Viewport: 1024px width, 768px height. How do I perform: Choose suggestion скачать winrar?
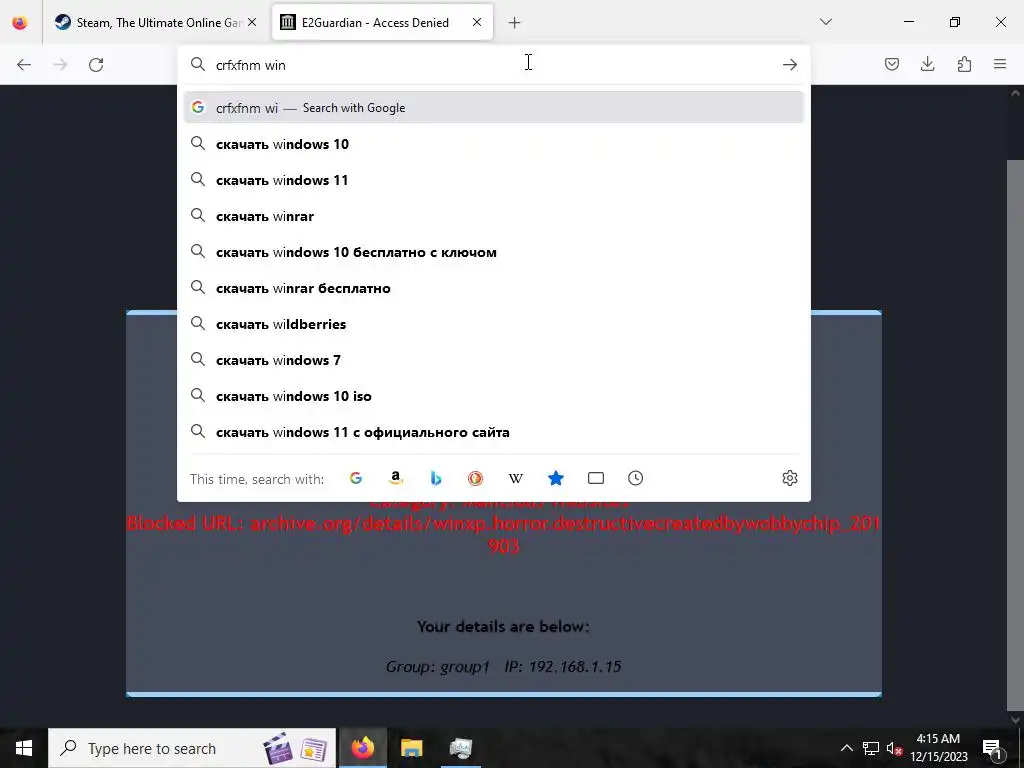(494, 216)
